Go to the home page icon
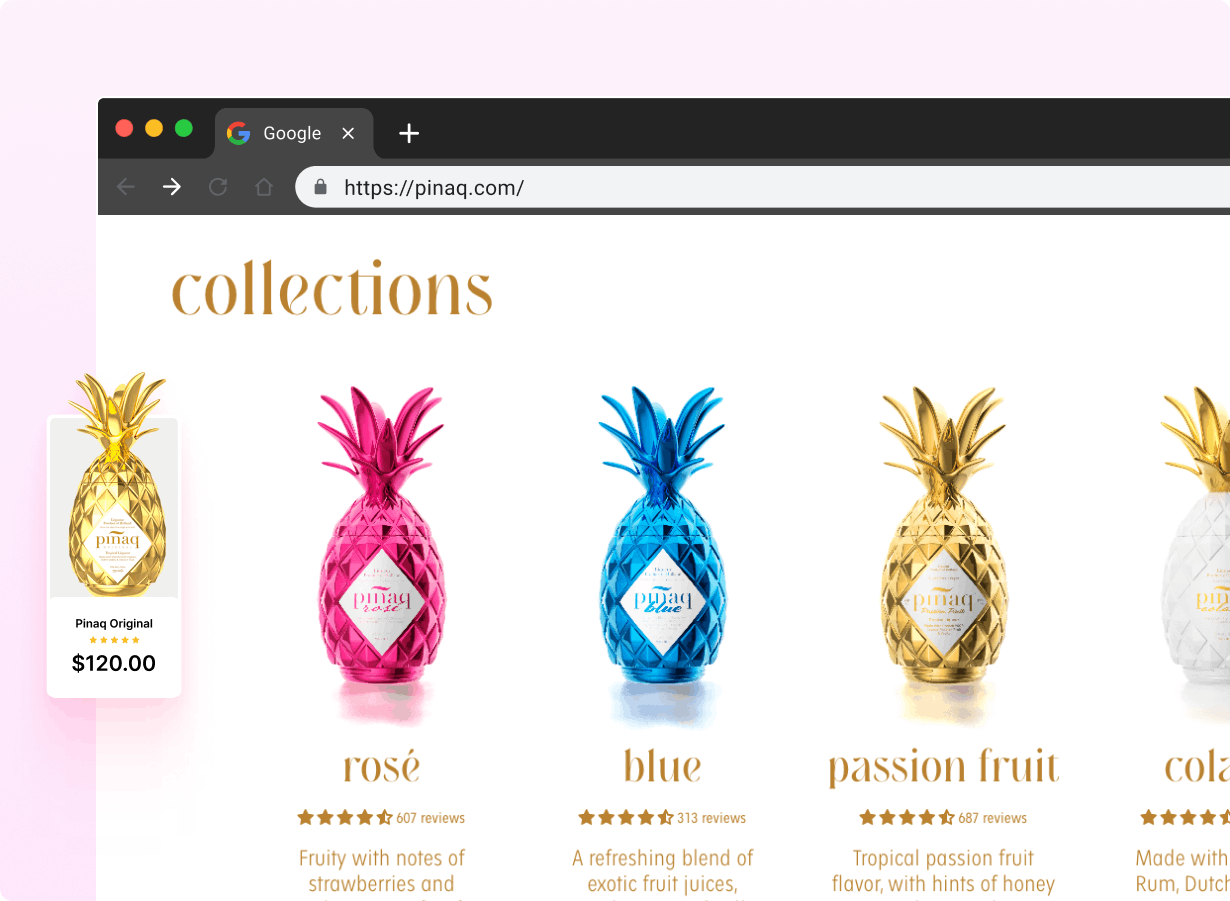Image resolution: width=1230 pixels, height=901 pixels. (x=264, y=187)
